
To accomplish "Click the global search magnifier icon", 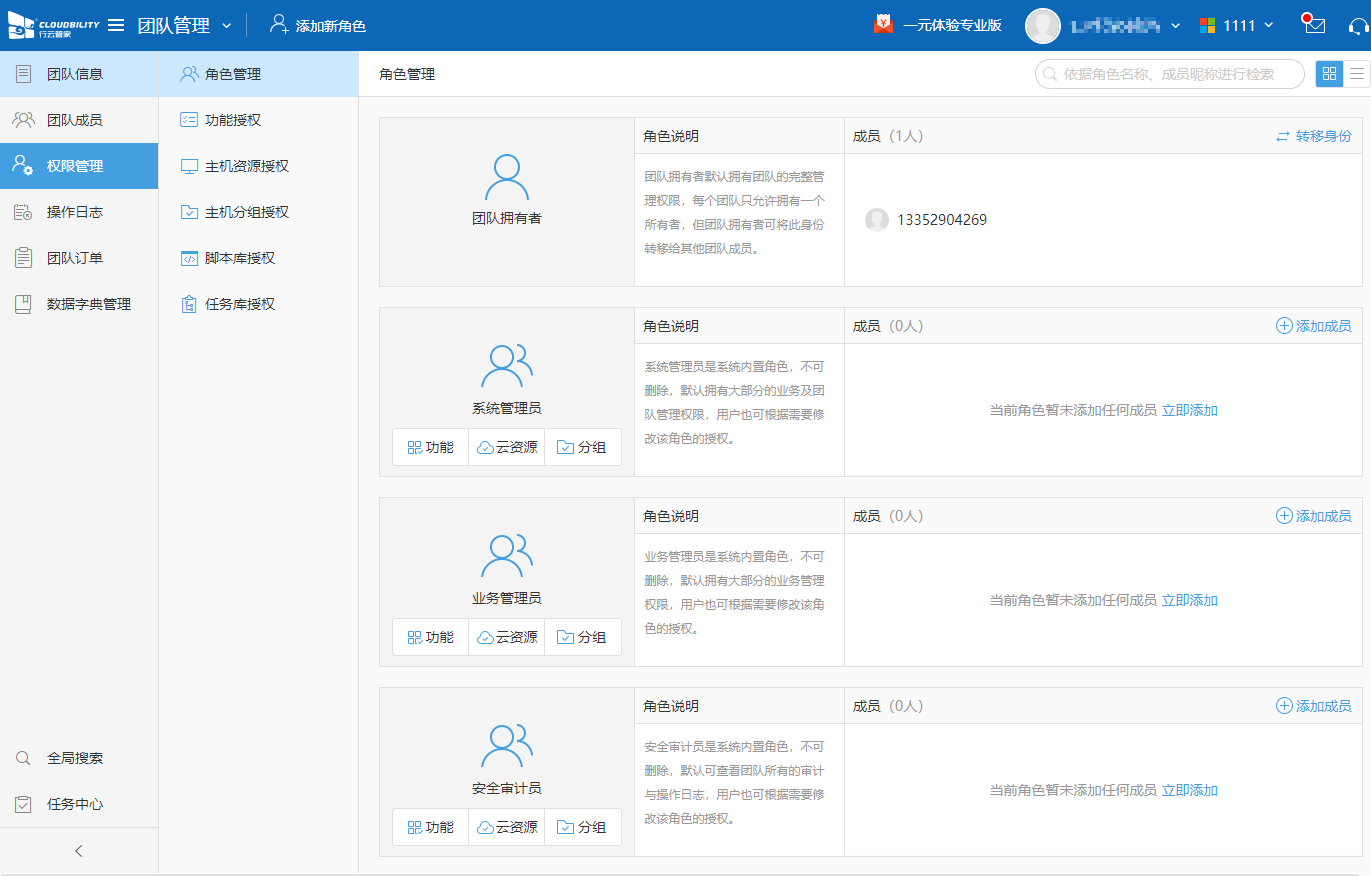I will (23, 758).
